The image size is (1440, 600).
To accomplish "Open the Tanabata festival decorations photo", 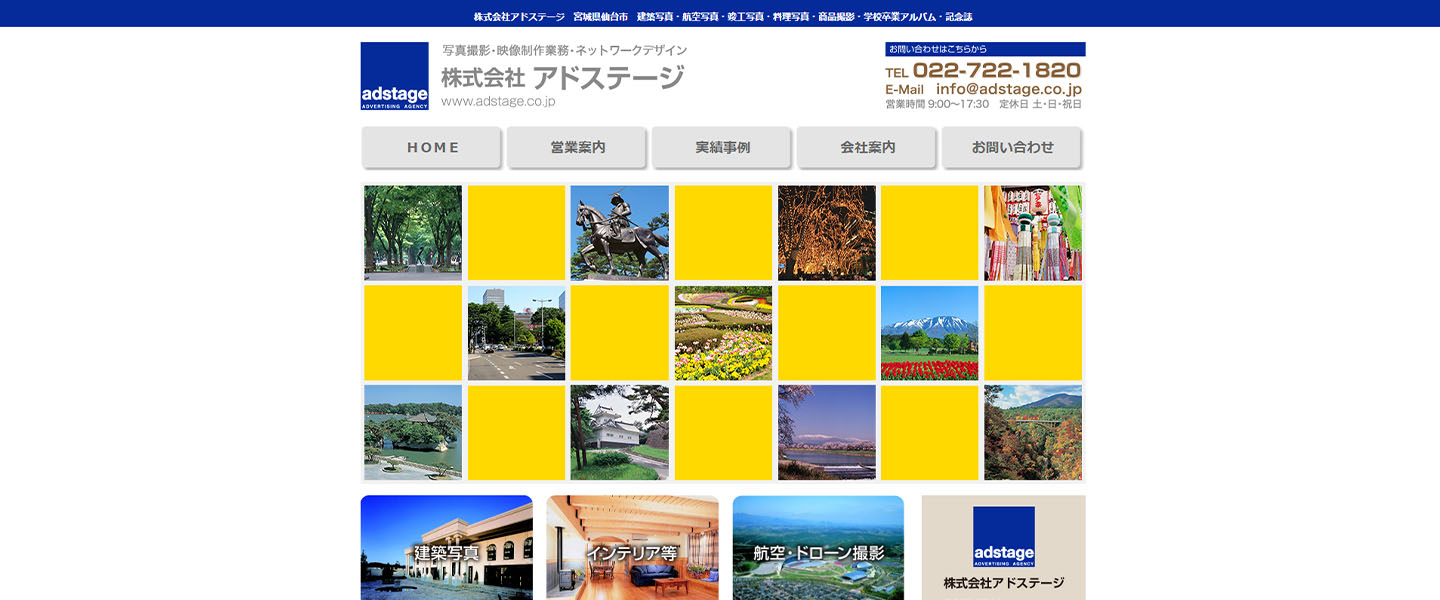I will tap(1033, 232).
